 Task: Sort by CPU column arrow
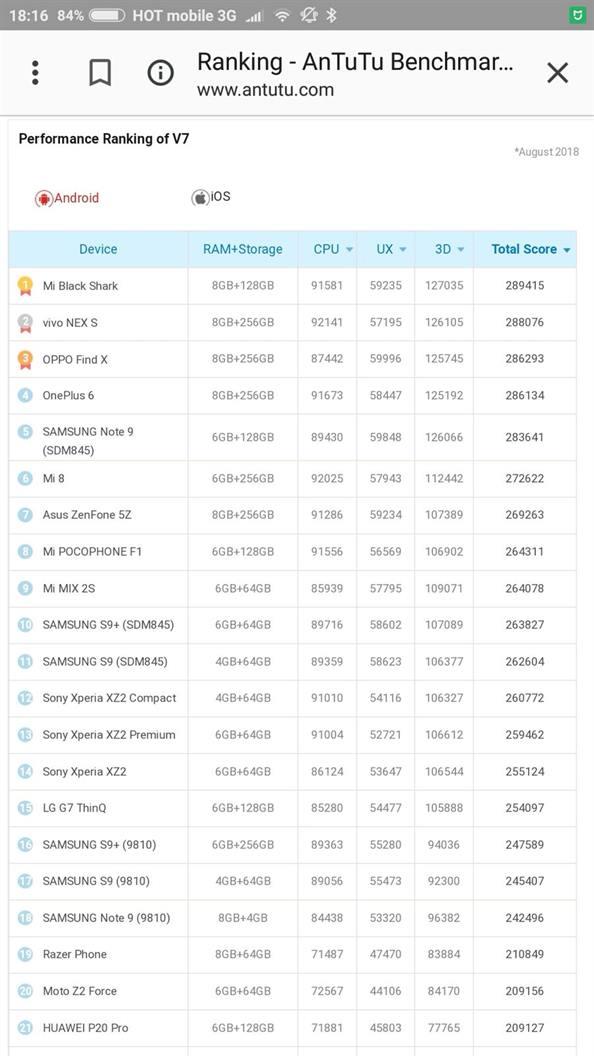pos(350,250)
